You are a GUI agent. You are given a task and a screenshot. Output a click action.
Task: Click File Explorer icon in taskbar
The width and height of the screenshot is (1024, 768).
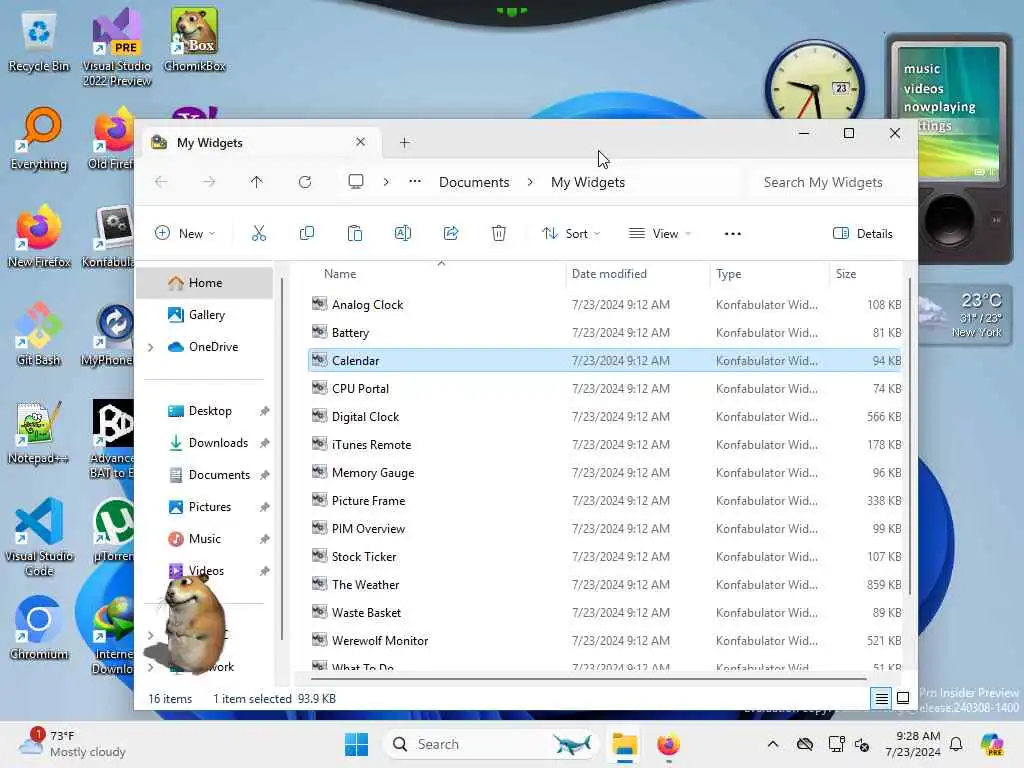pos(624,744)
